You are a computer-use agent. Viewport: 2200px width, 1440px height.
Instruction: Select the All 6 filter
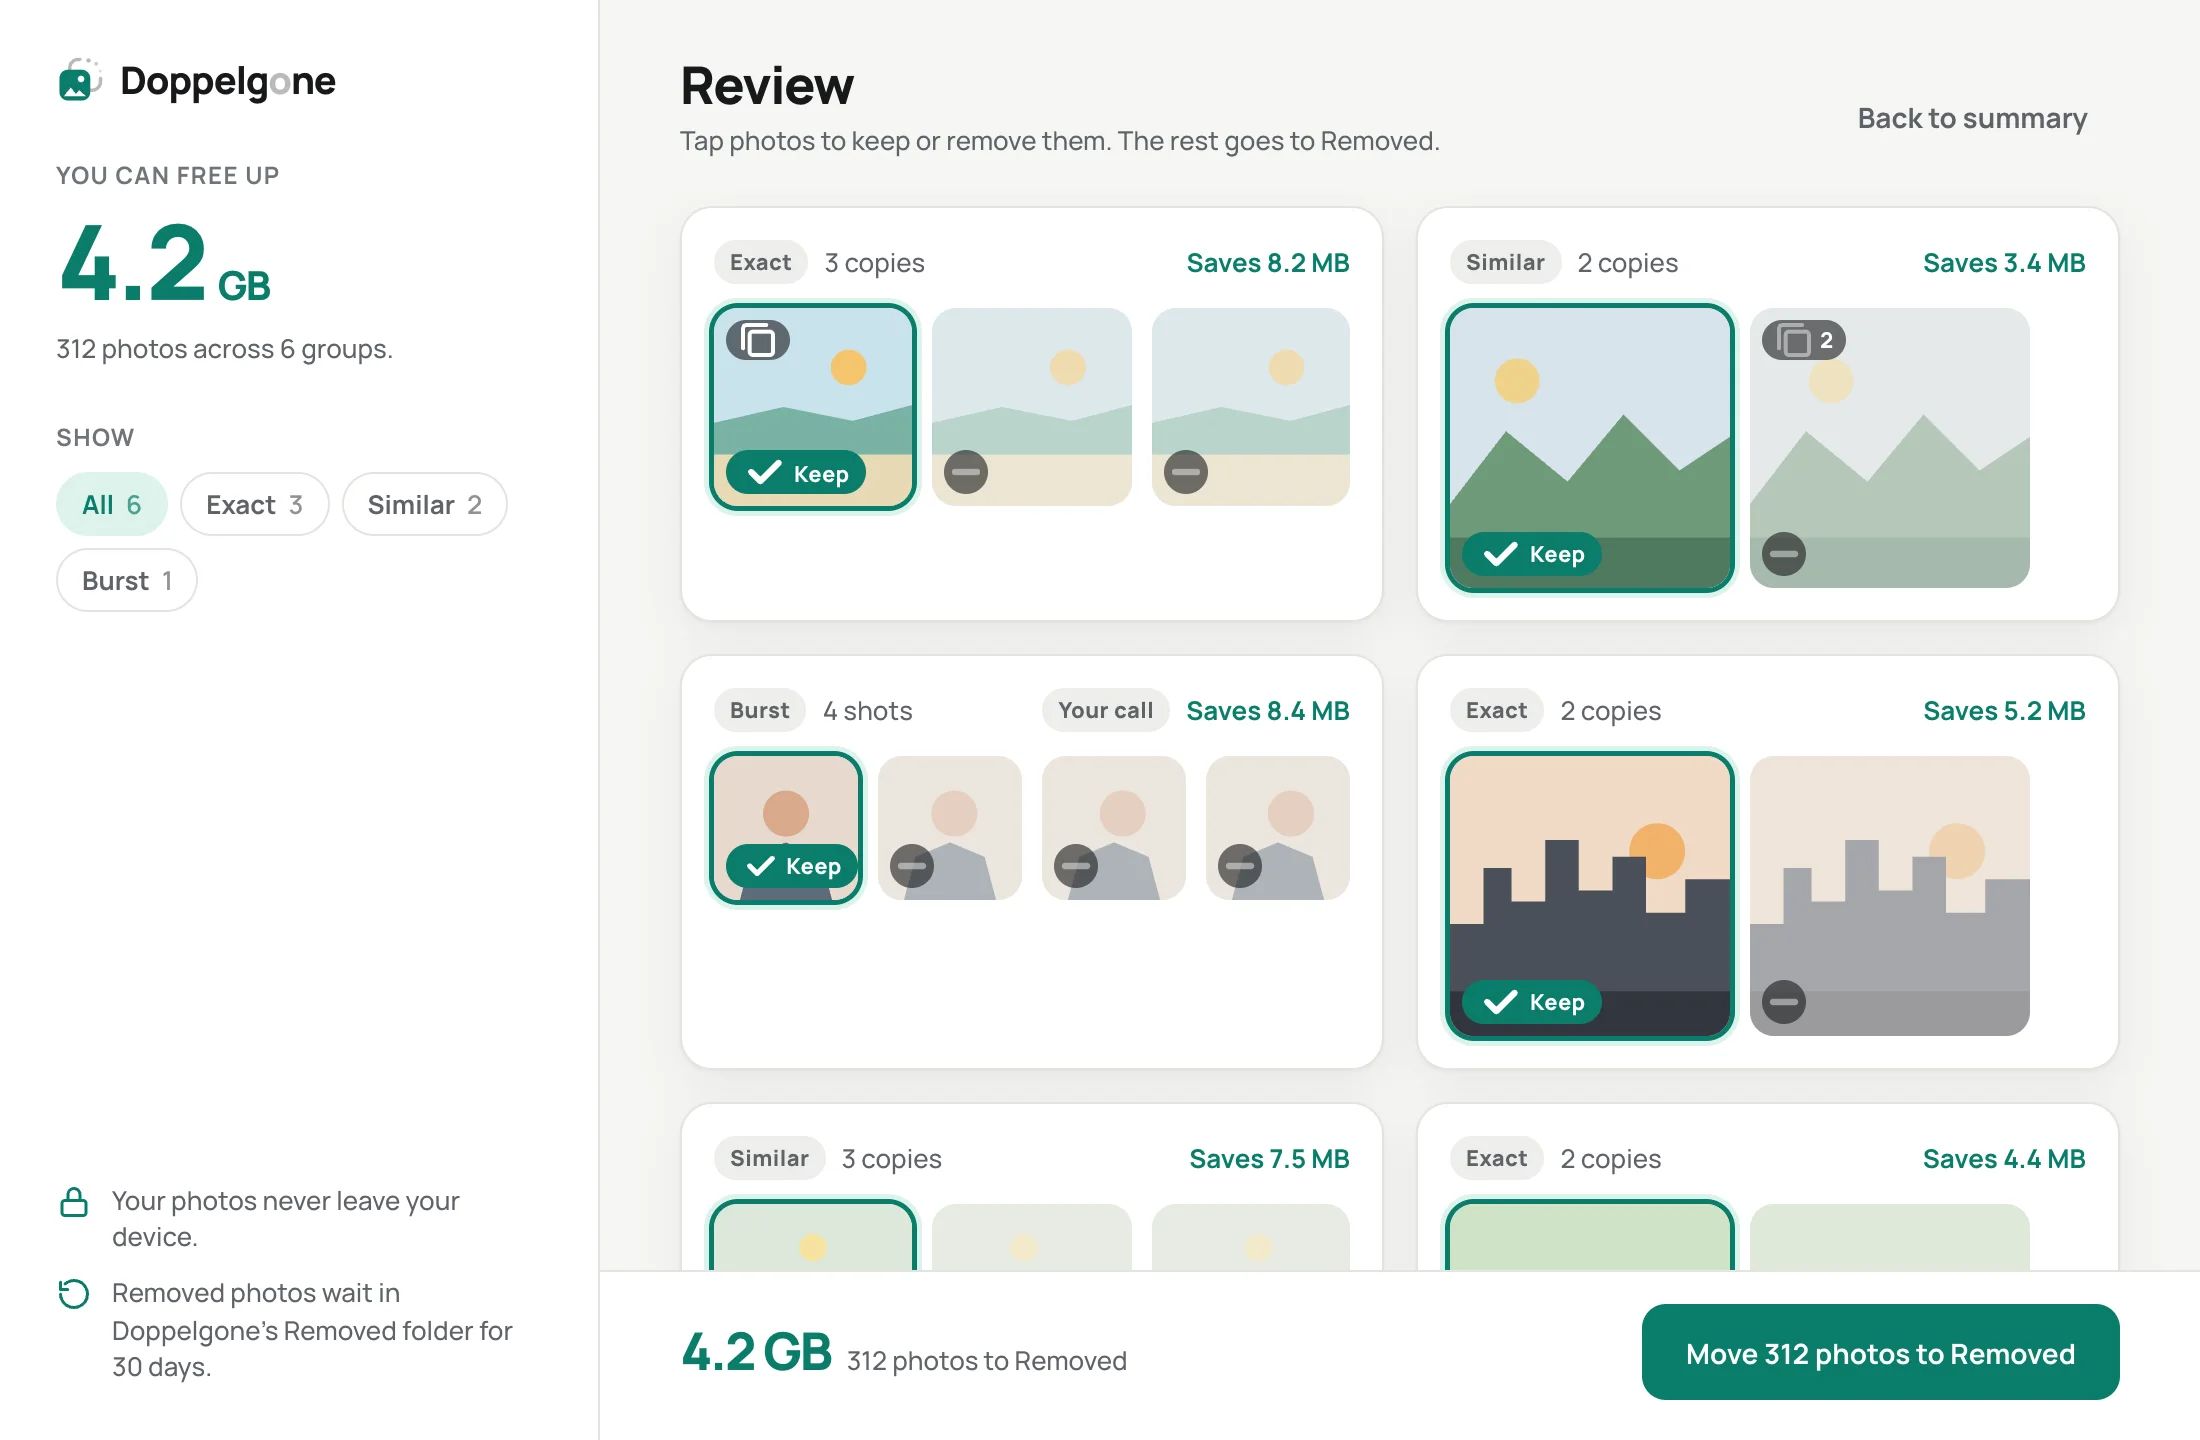[x=112, y=504]
